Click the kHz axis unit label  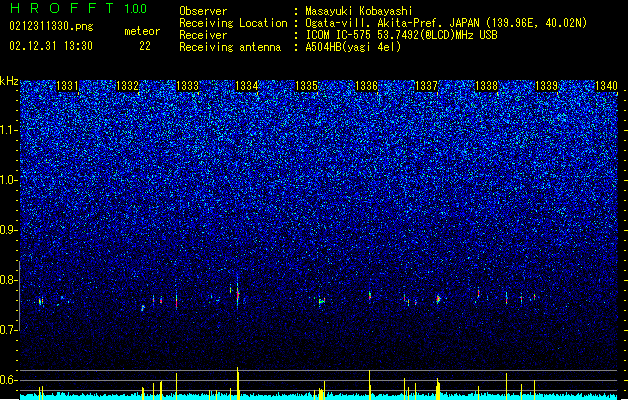pyautogui.click(x=9, y=81)
